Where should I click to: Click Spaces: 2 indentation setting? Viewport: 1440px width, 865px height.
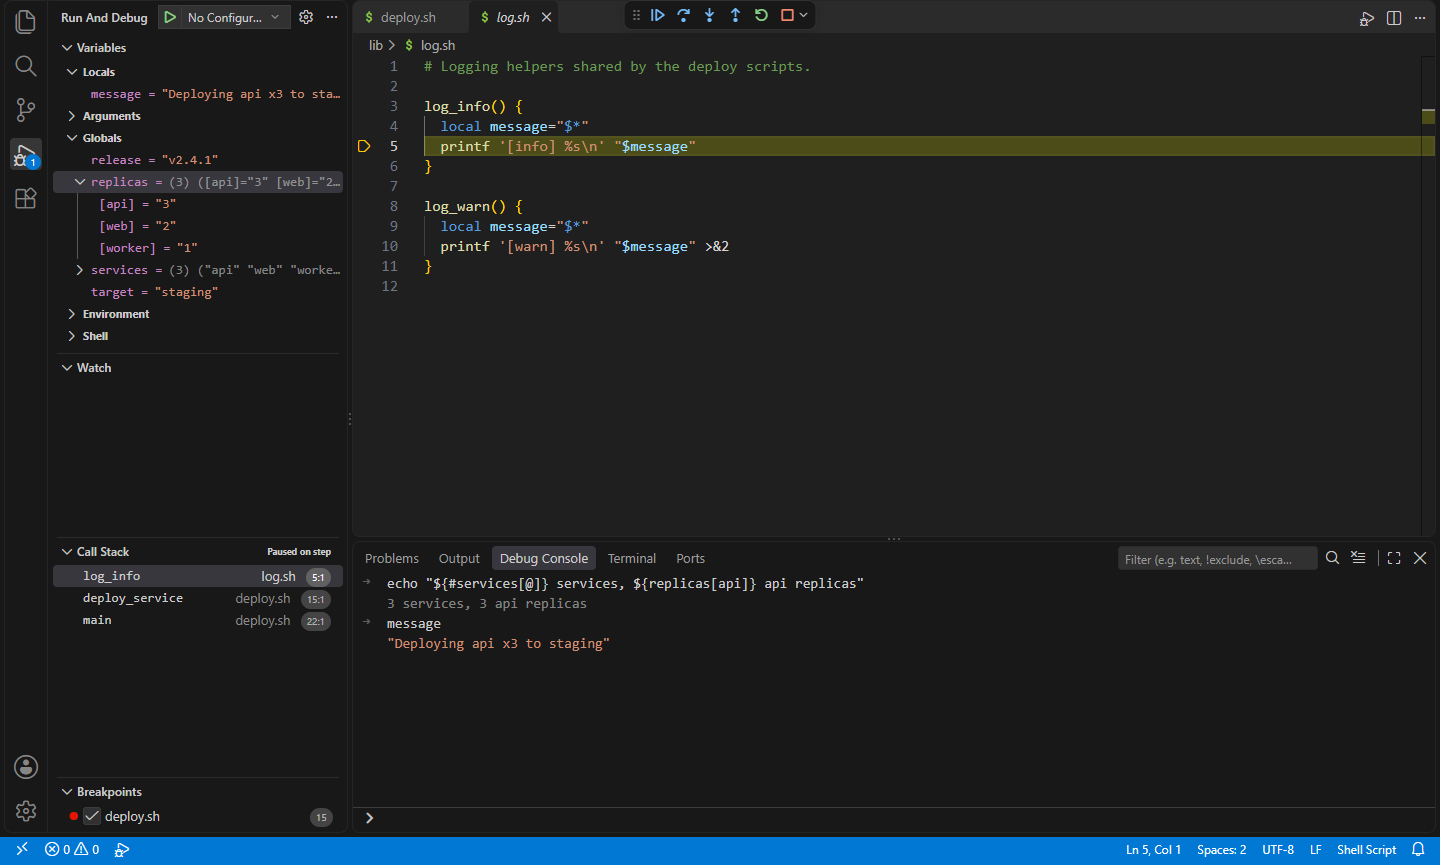pyautogui.click(x=1221, y=850)
